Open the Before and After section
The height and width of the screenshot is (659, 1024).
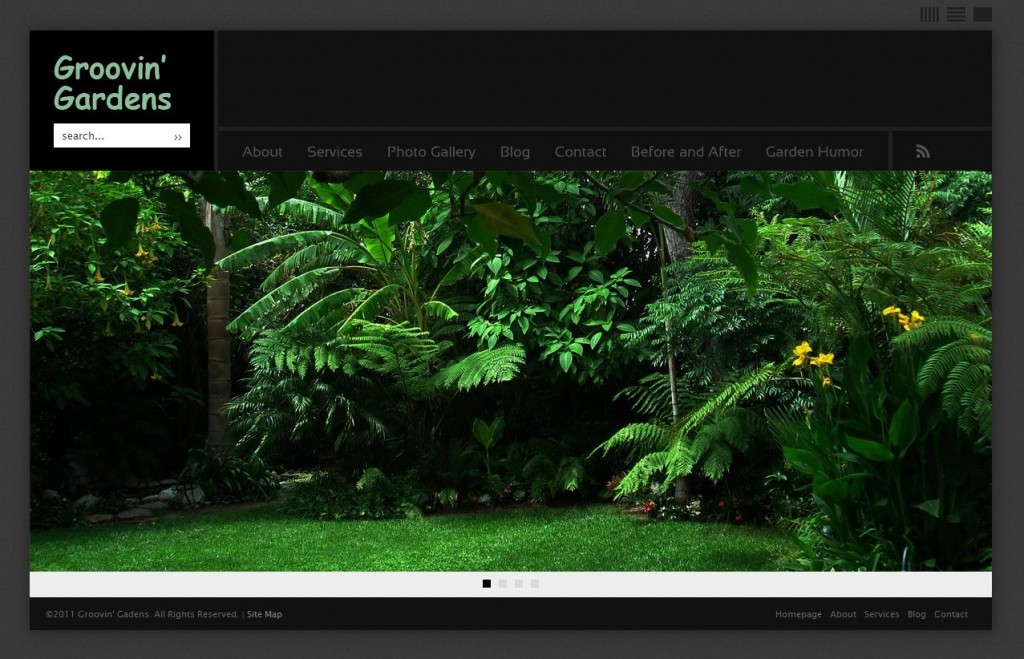coord(685,151)
